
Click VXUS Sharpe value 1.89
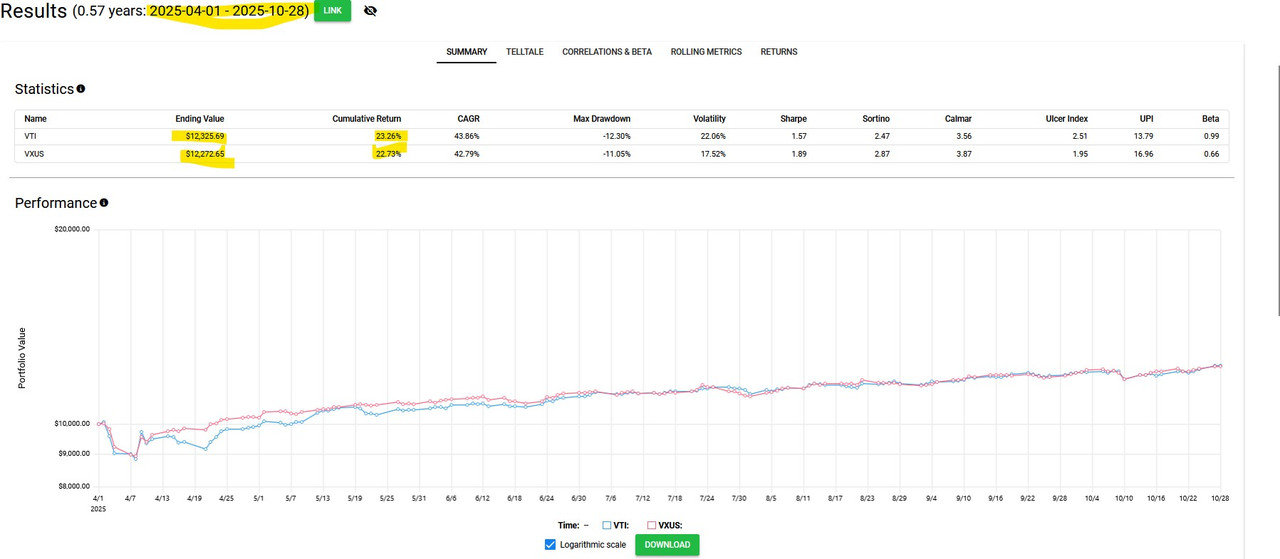(799, 154)
